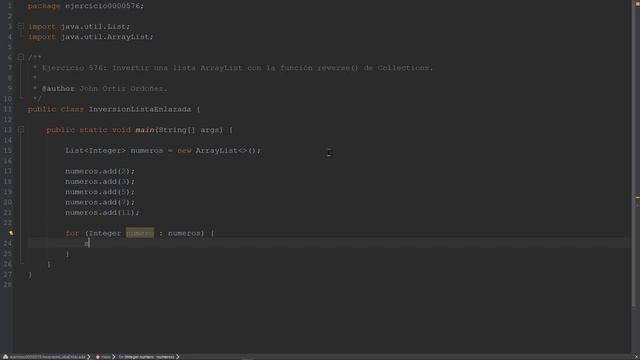Click the main method icon in breadcrumbs
This screenshot has height=360, width=640.
point(98,357)
